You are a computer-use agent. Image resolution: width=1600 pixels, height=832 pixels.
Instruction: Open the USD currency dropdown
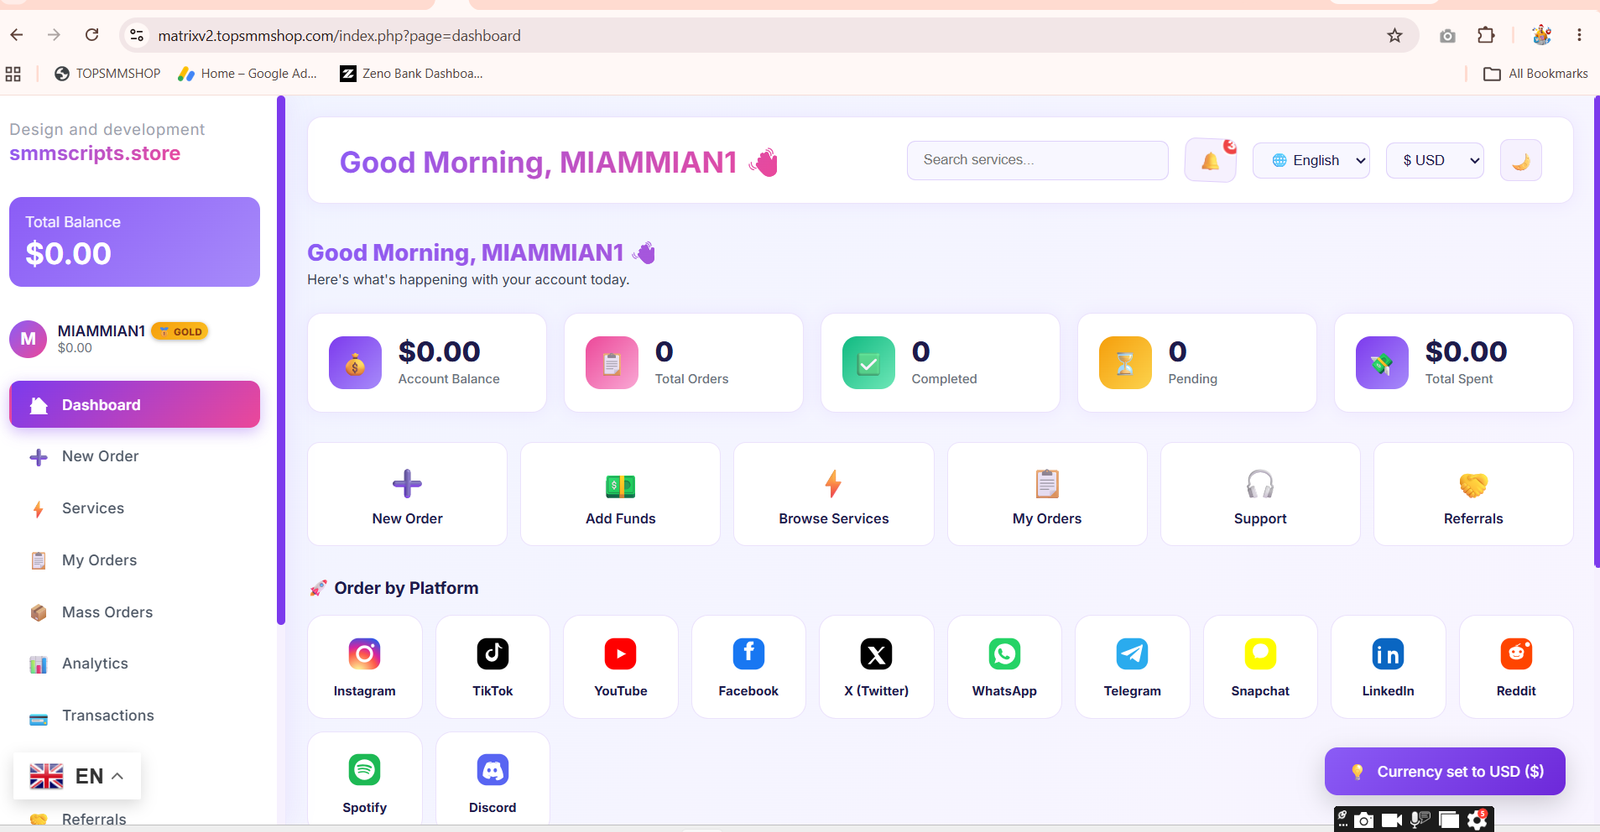point(1435,160)
